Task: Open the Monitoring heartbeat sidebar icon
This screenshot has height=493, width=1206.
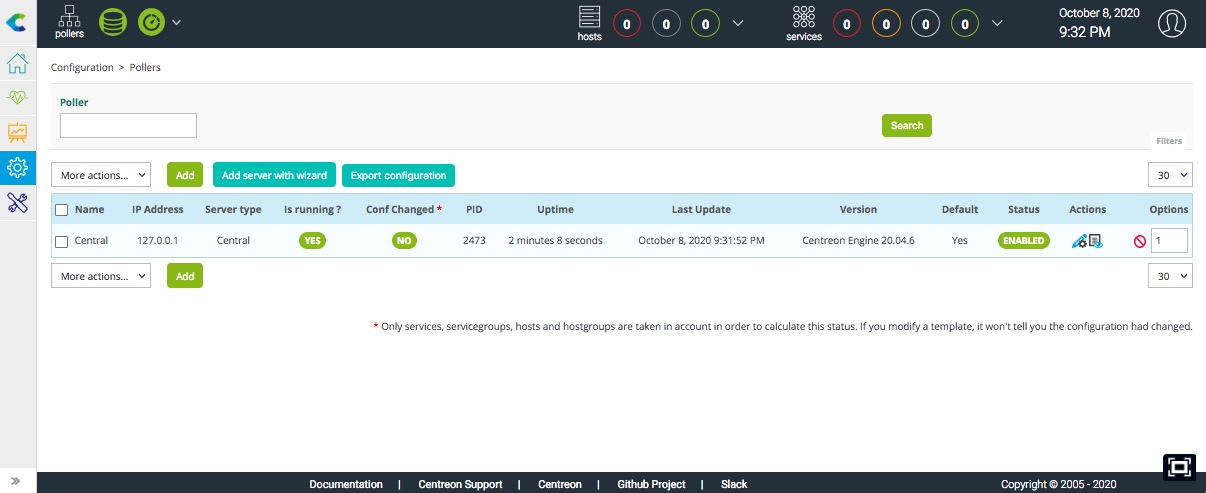Action: (x=17, y=98)
